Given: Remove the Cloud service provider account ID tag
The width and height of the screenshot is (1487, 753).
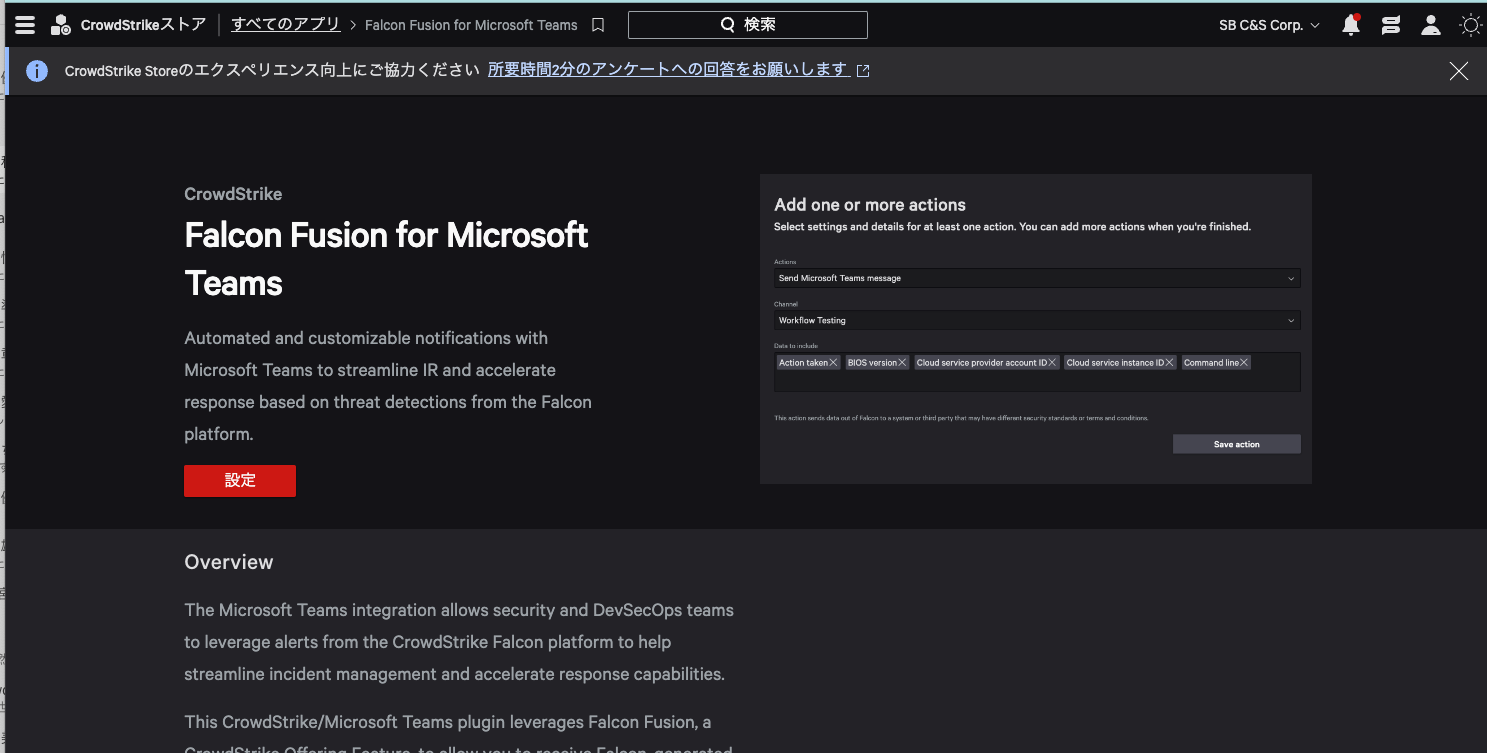Looking at the screenshot, I should pyautogui.click(x=1052, y=363).
